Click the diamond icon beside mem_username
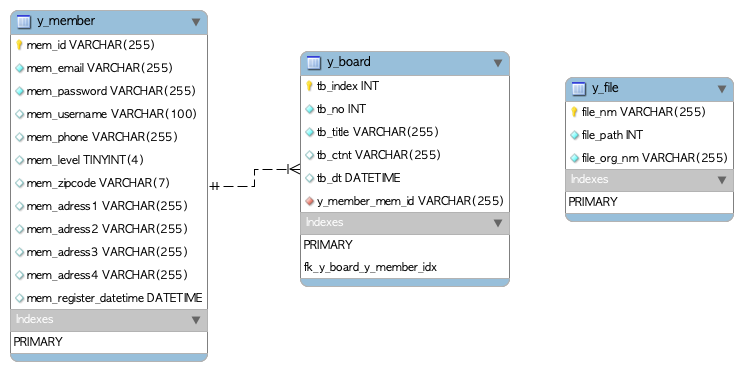 coord(19,114)
